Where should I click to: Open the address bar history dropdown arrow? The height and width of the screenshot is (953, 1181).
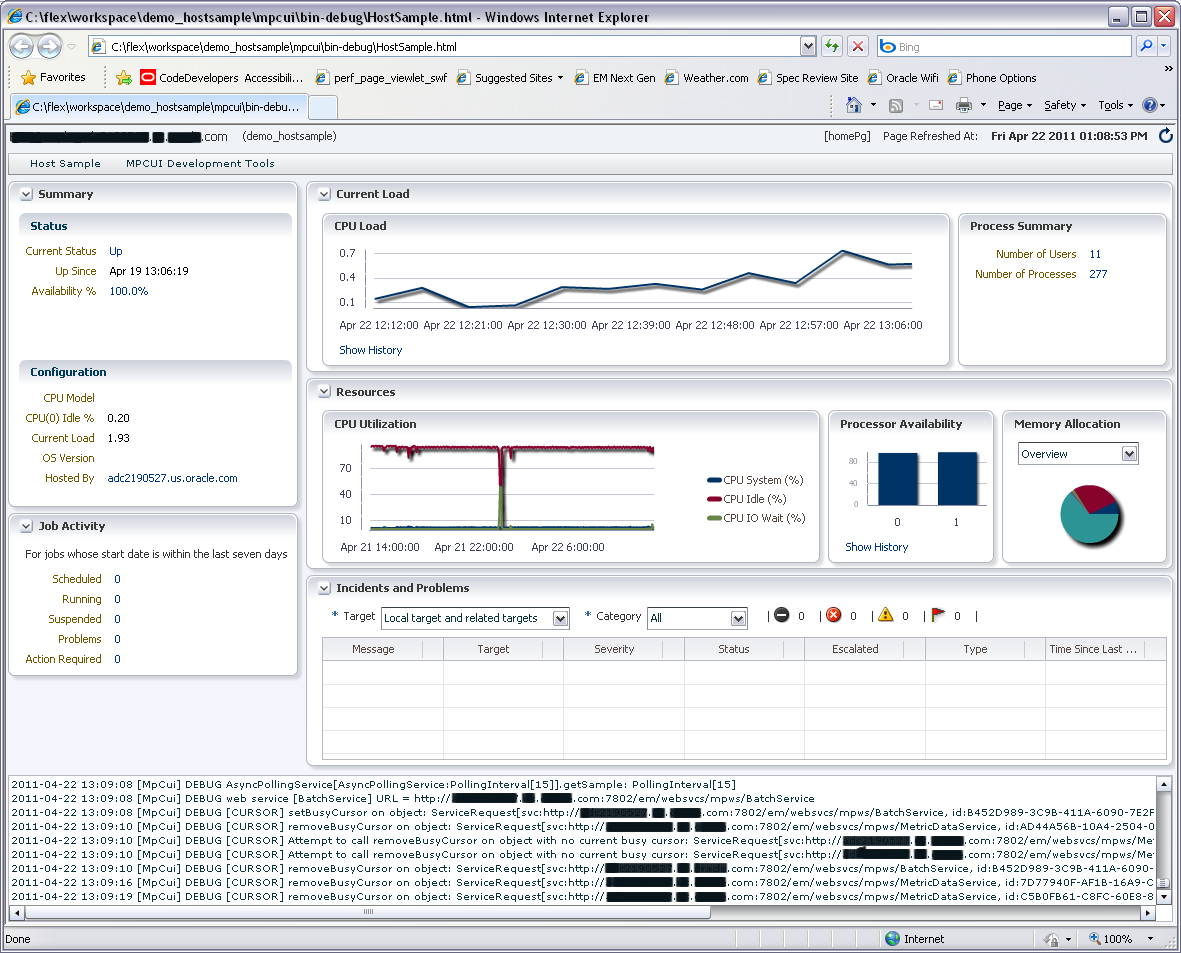pyautogui.click(x=807, y=46)
